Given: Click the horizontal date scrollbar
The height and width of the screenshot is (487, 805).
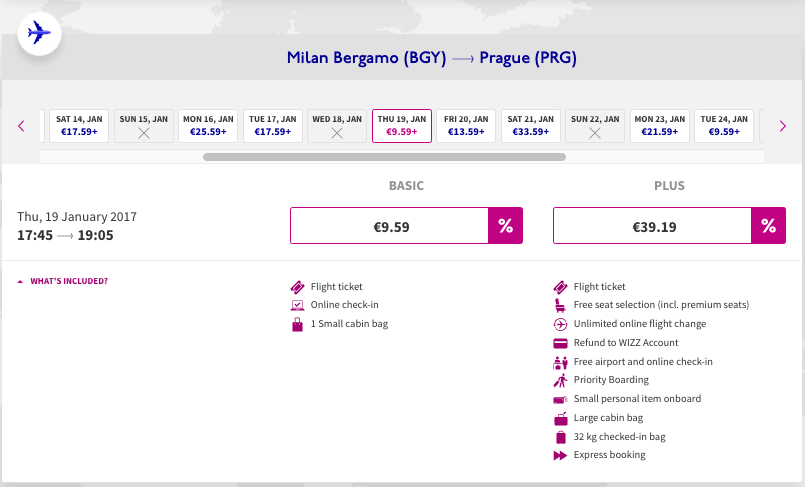Looking at the screenshot, I should 384,157.
